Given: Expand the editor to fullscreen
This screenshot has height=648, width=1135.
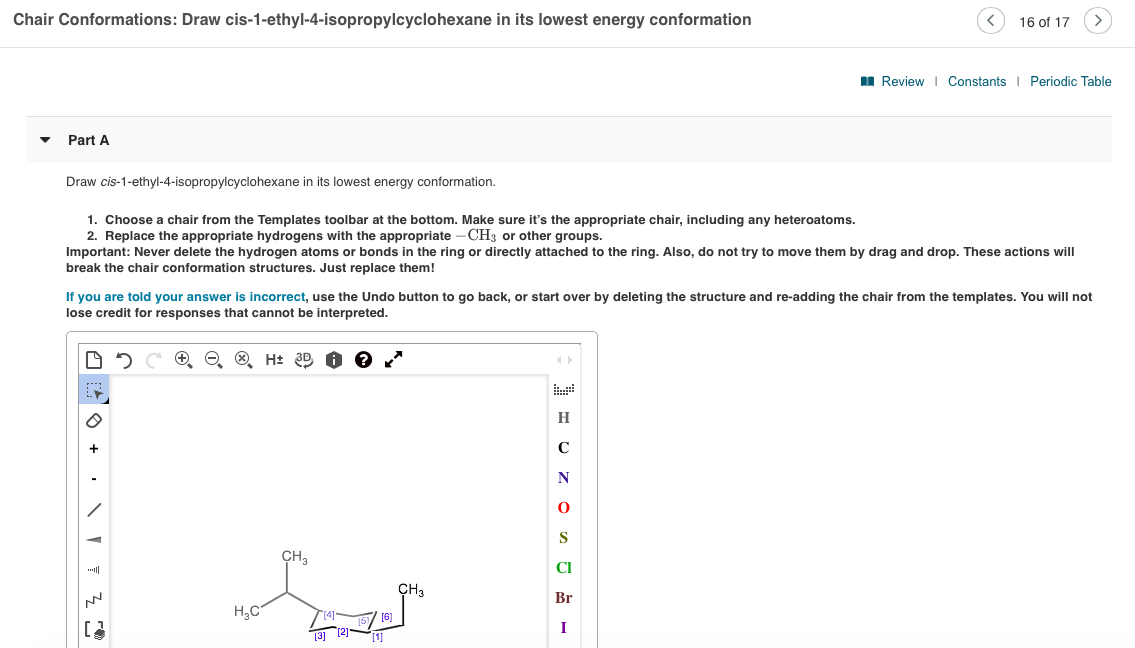Looking at the screenshot, I should click(x=392, y=357).
